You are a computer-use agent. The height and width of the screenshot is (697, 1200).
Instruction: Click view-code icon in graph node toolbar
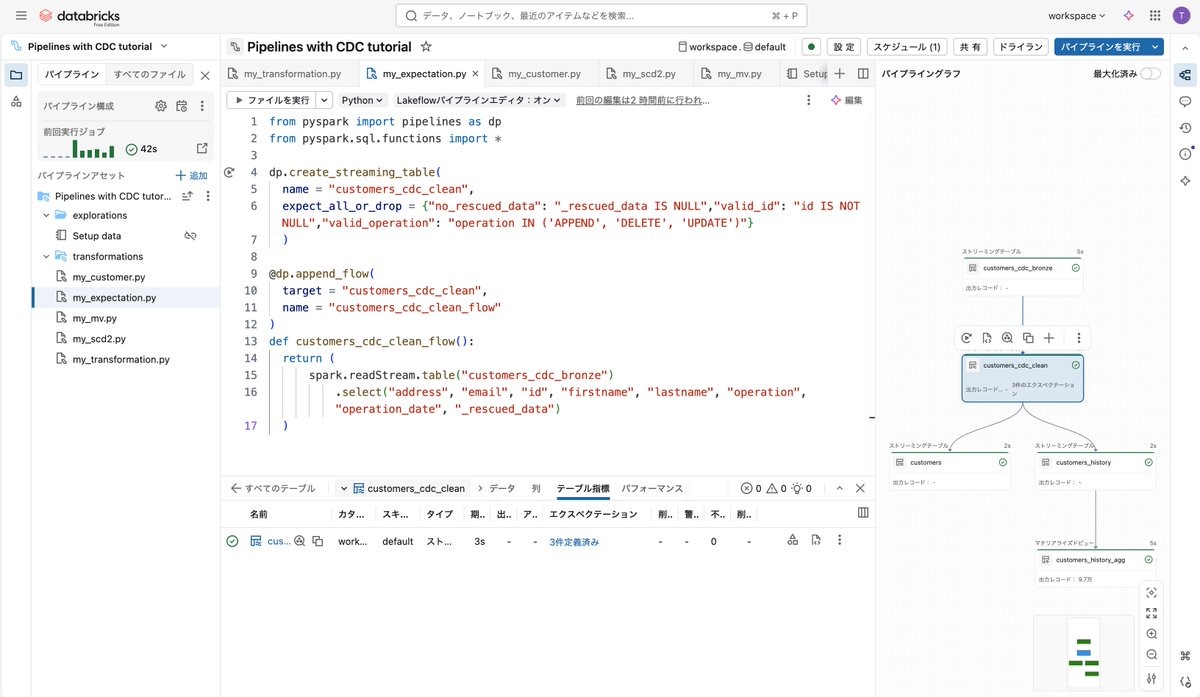(x=987, y=338)
